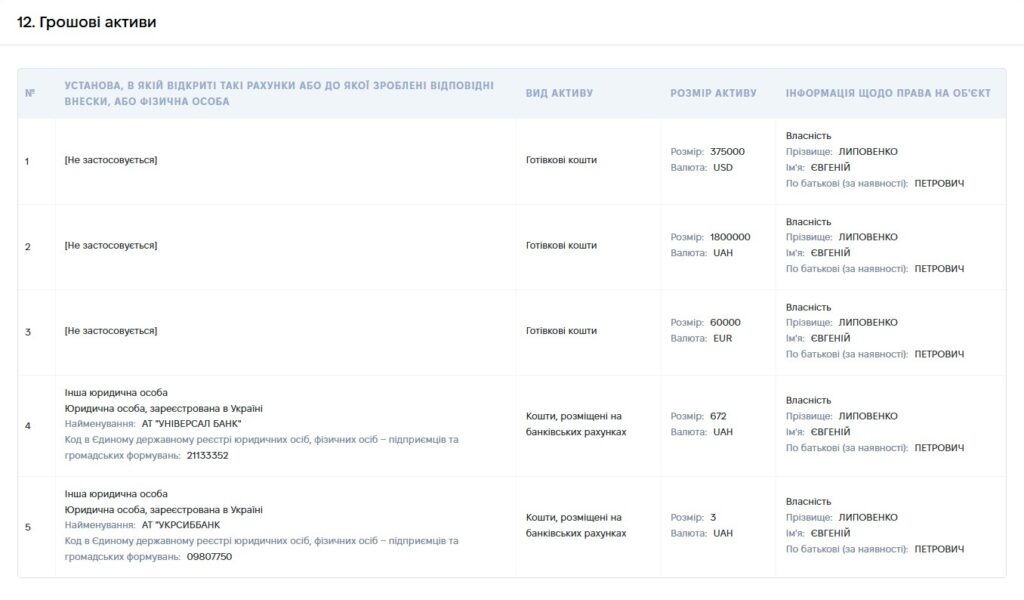Select the registry code 09807750
Screen dimensions: 1024x600
coord(209,557)
